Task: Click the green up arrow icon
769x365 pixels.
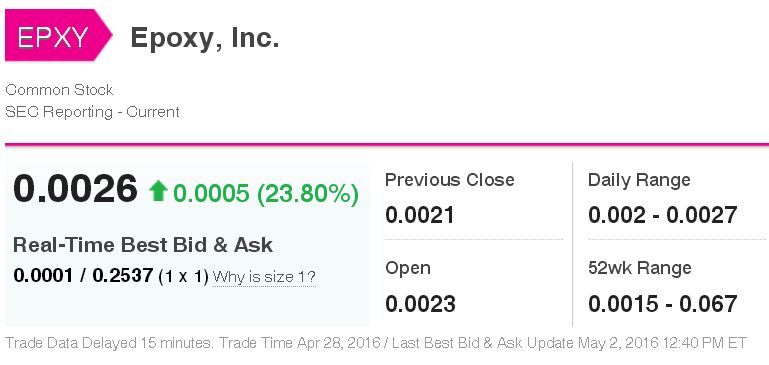Action: (158, 191)
